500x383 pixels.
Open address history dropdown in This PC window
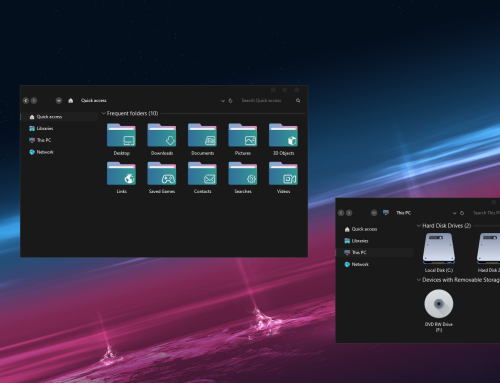[x=454, y=213]
